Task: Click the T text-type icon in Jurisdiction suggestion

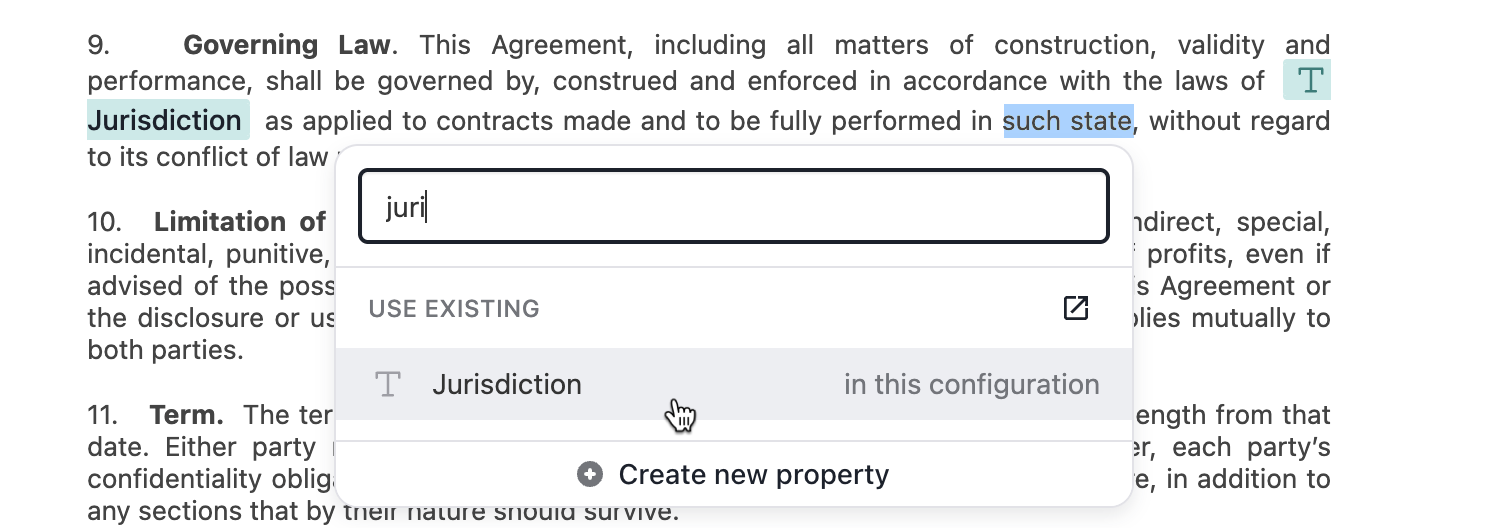Action: (387, 385)
